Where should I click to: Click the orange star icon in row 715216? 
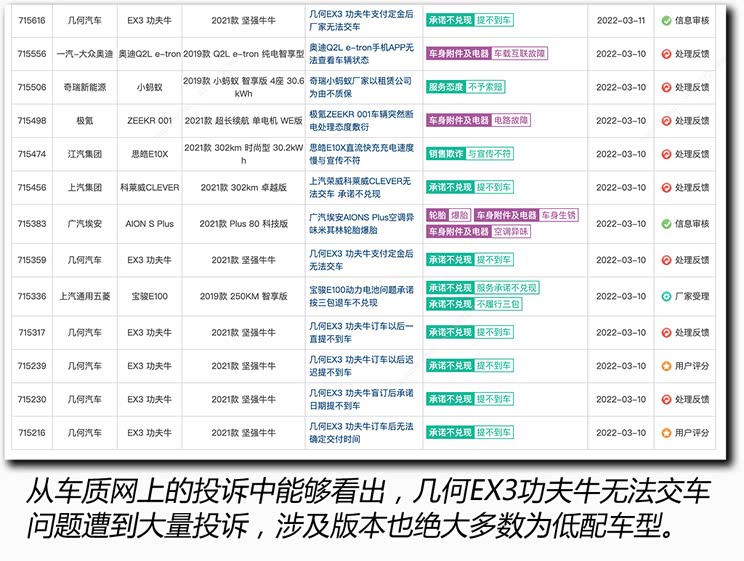(x=666, y=433)
